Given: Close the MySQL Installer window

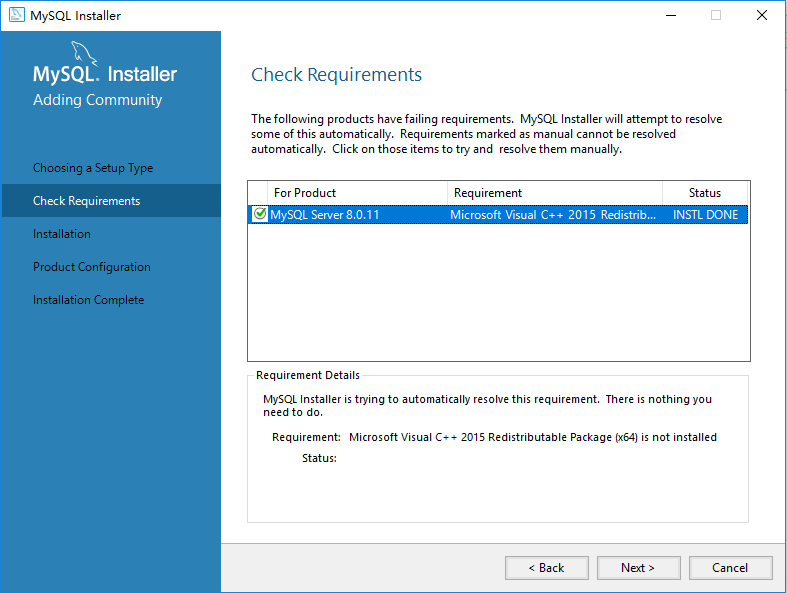Looking at the screenshot, I should tap(761, 15).
